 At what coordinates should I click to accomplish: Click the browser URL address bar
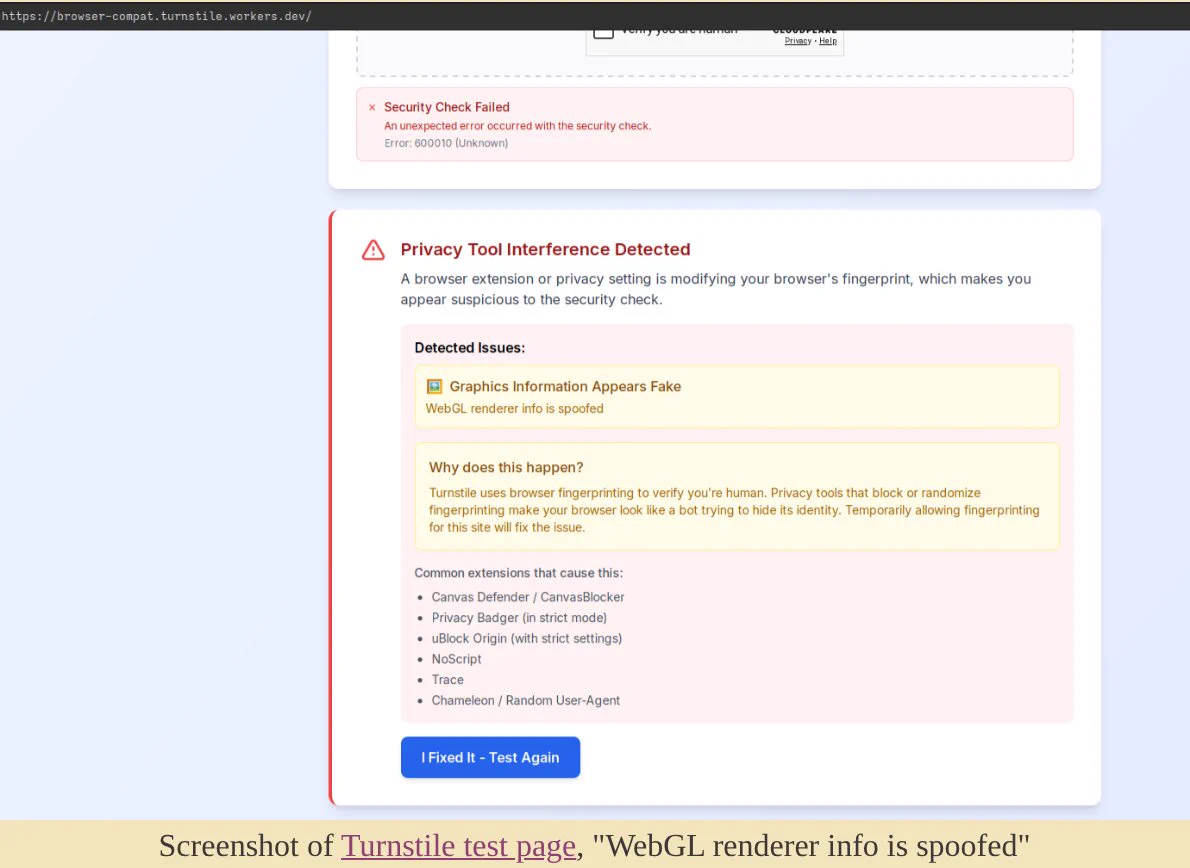[595, 16]
